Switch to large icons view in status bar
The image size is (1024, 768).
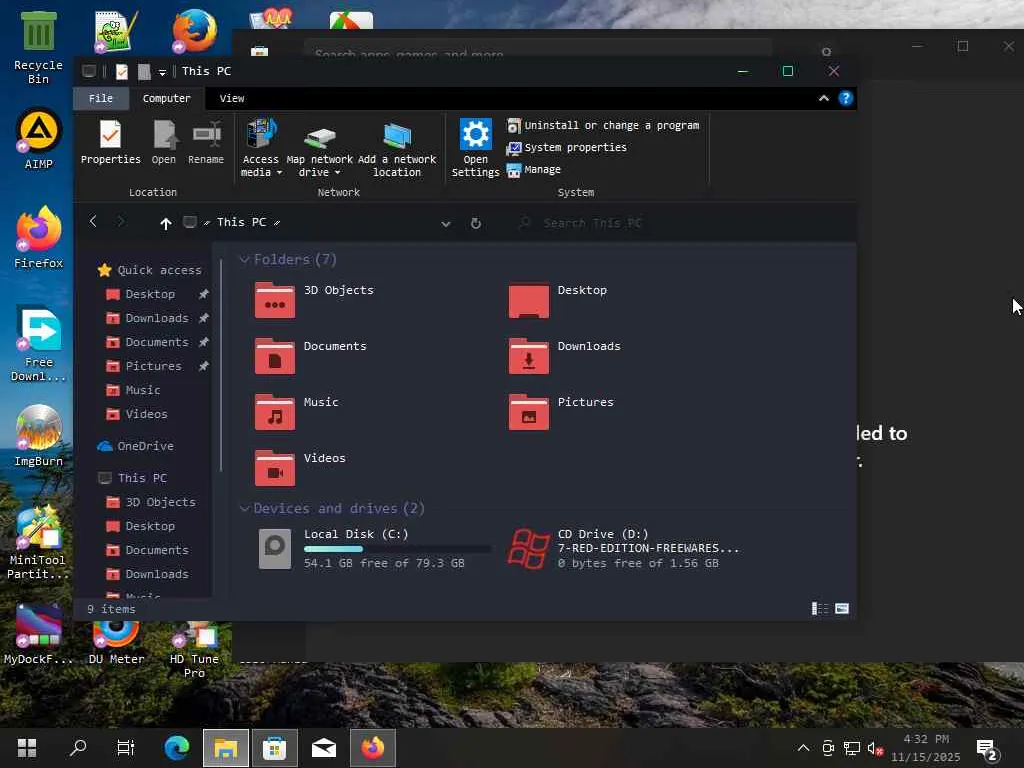[x=842, y=609]
